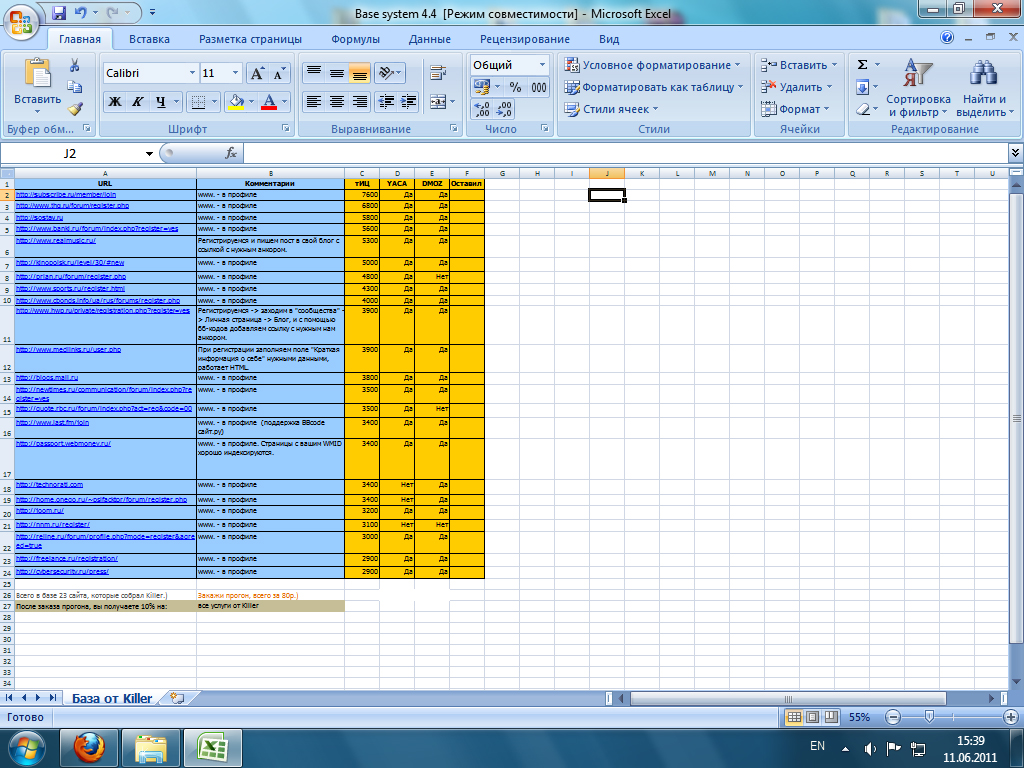This screenshot has height=768, width=1024.
Task: Increase font size with the large A button
Action: (257, 73)
